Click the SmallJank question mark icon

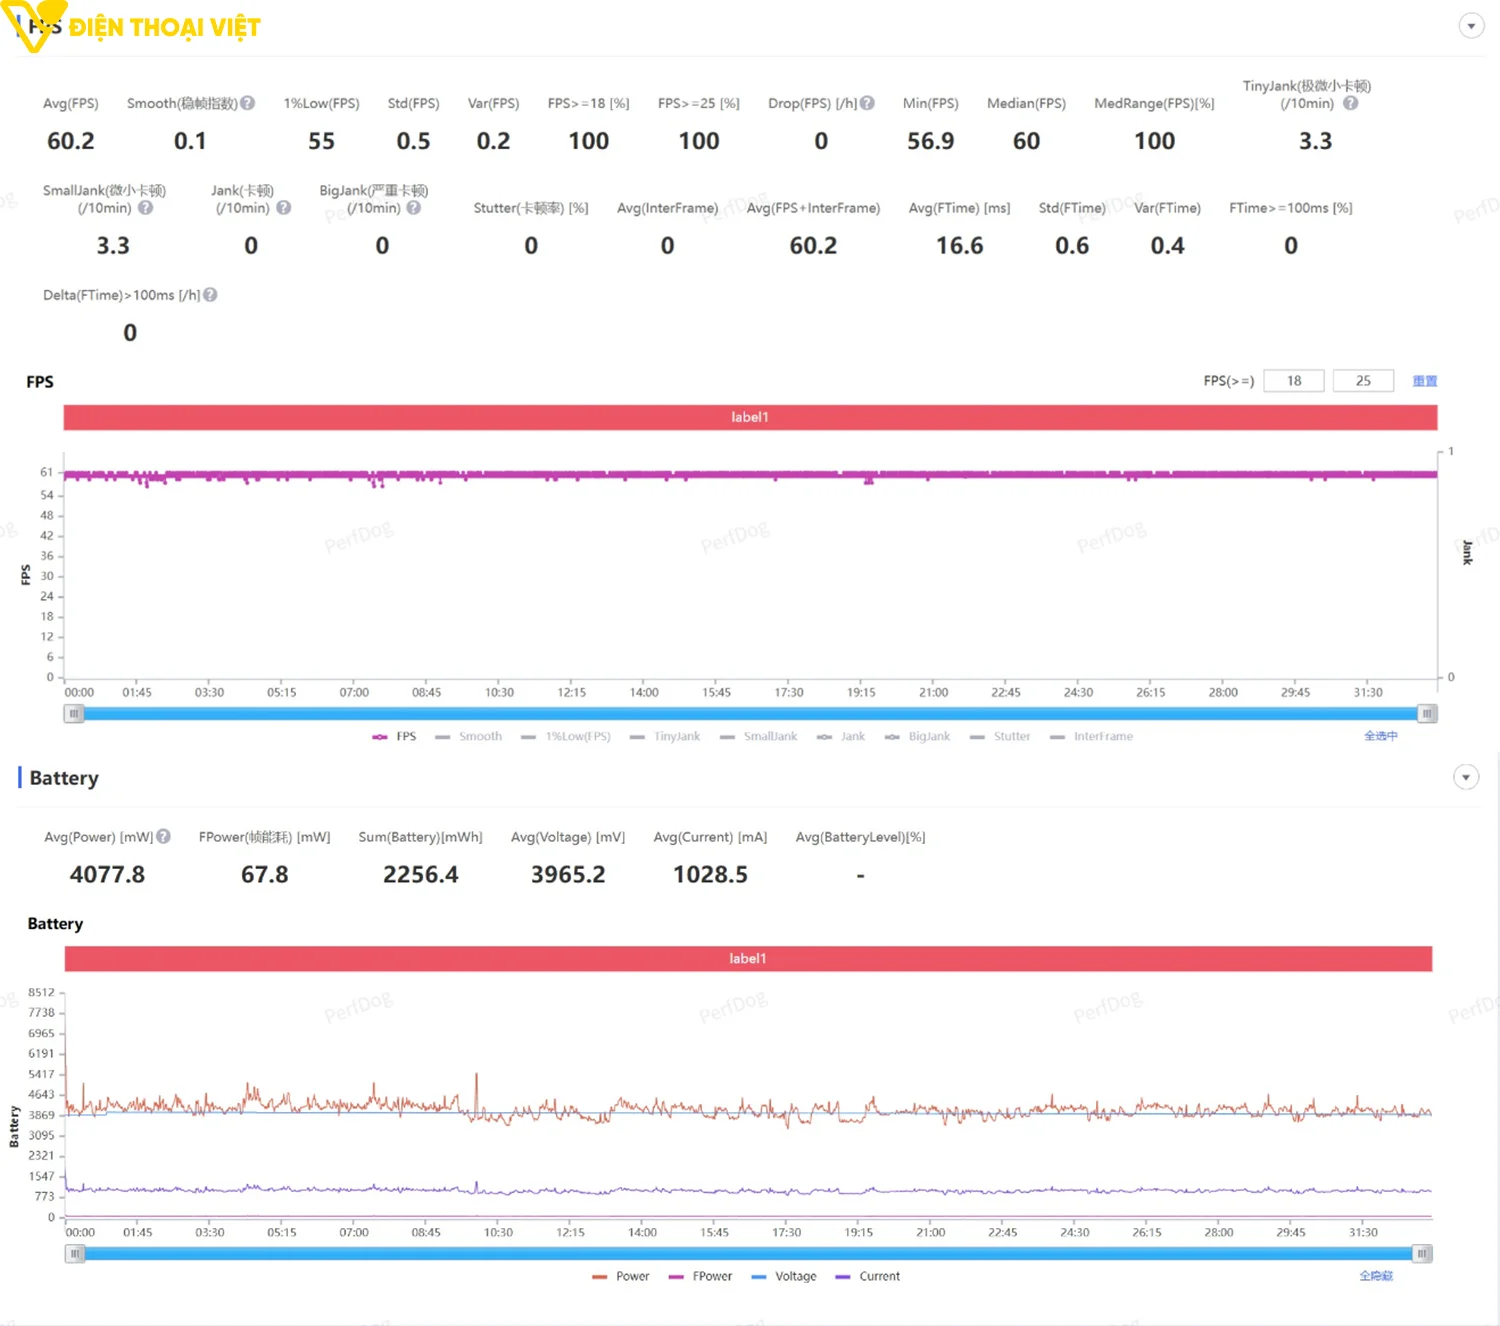[x=145, y=208]
